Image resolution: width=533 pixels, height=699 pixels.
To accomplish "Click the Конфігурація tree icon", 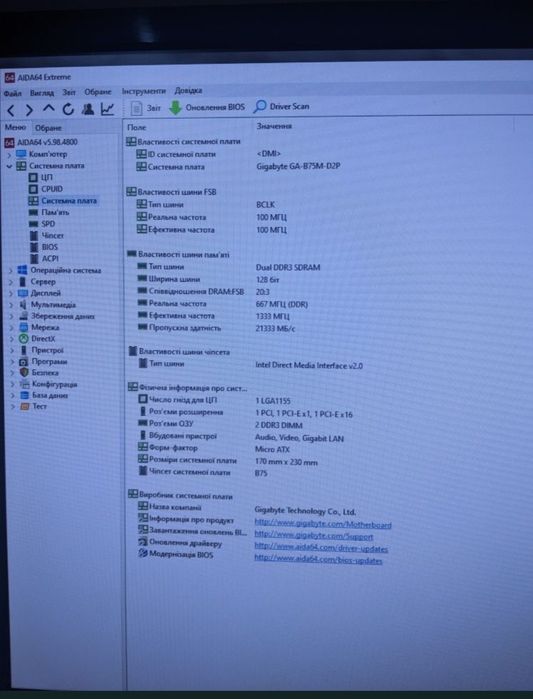I will point(25,384).
